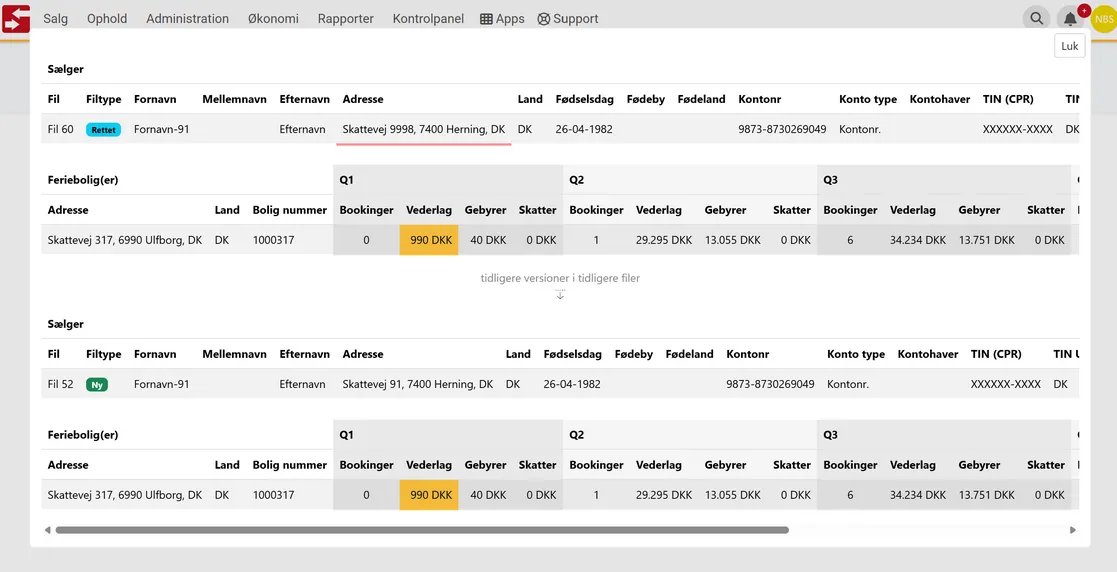Click 'Efternavn' value in Fil 60 row
The height and width of the screenshot is (572, 1117).
point(302,129)
